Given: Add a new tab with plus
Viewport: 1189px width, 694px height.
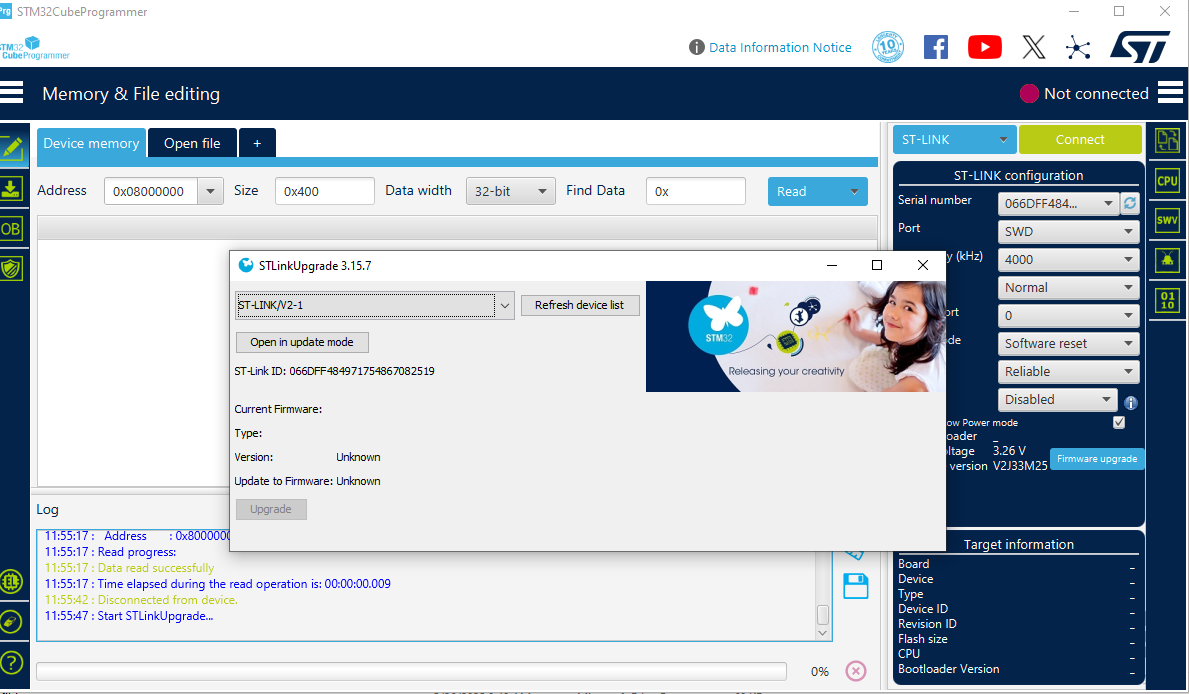Looking at the screenshot, I should coord(257,143).
